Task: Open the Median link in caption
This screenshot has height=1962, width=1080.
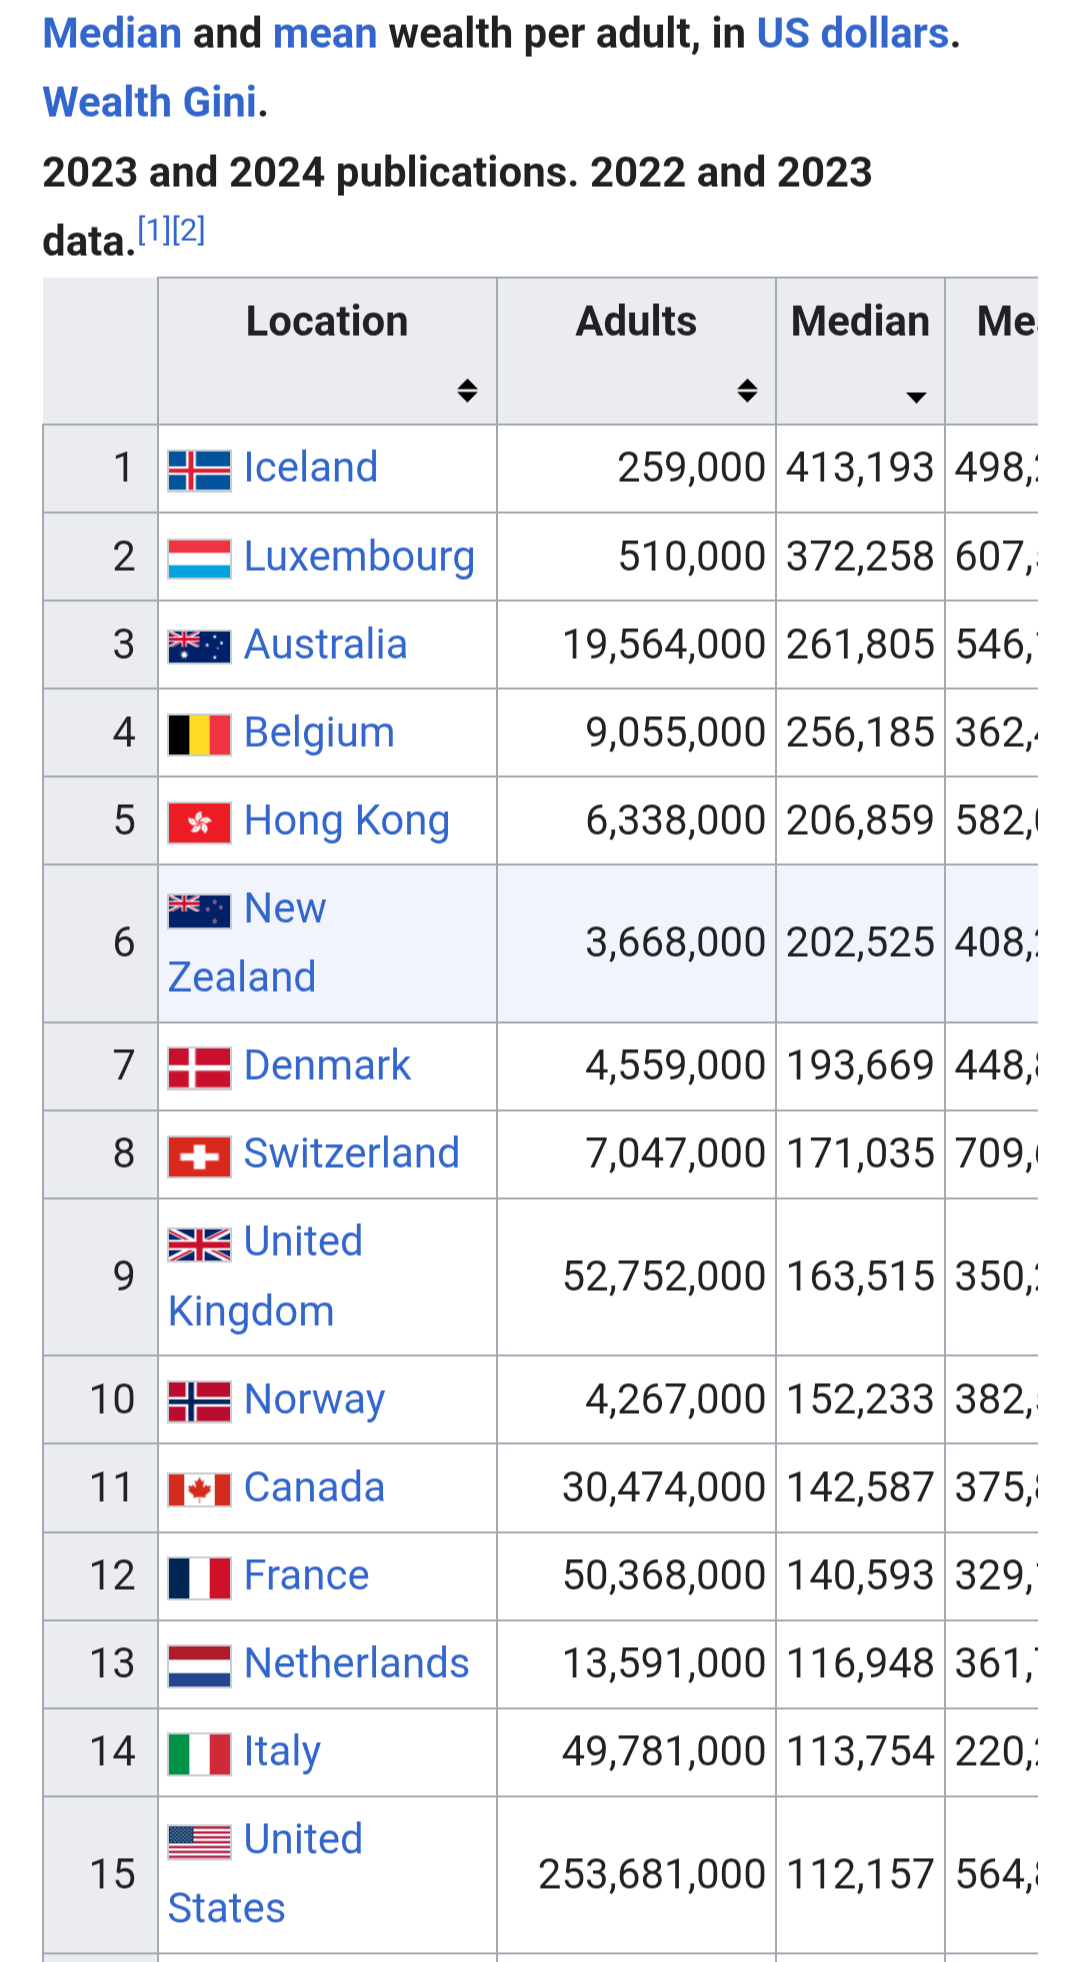Action: coord(112,34)
